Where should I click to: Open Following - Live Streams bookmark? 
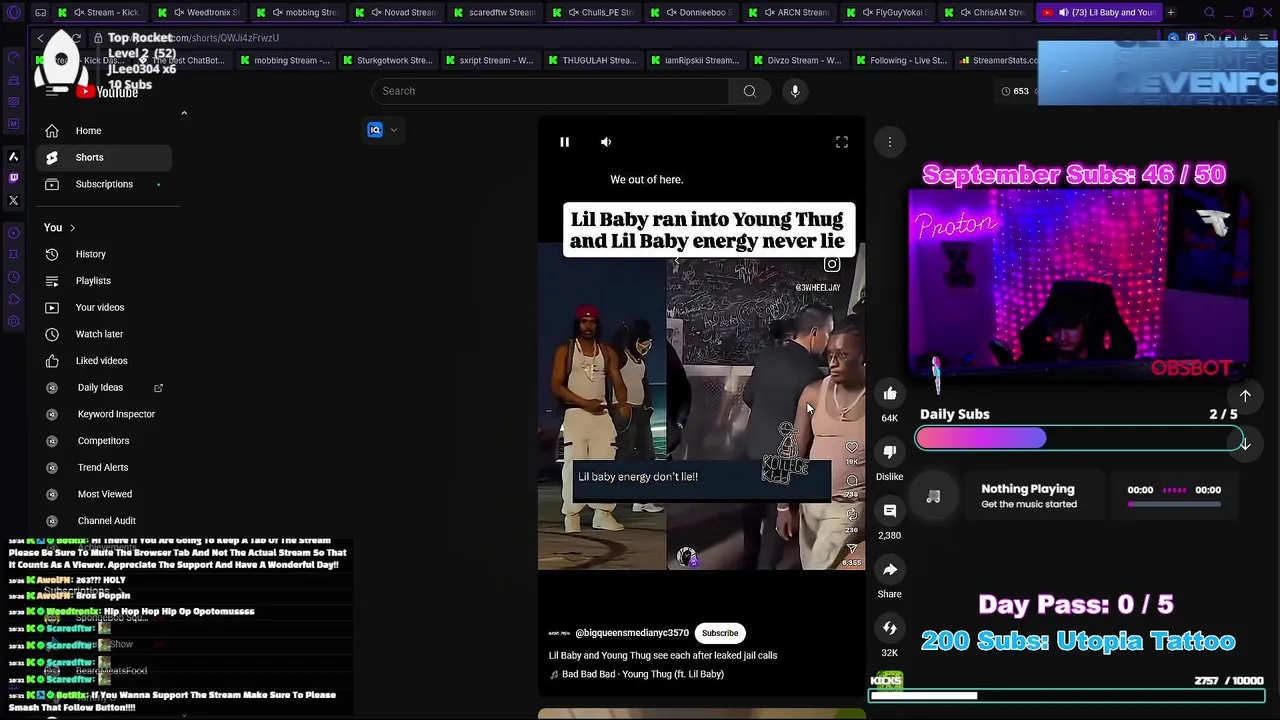(900, 60)
